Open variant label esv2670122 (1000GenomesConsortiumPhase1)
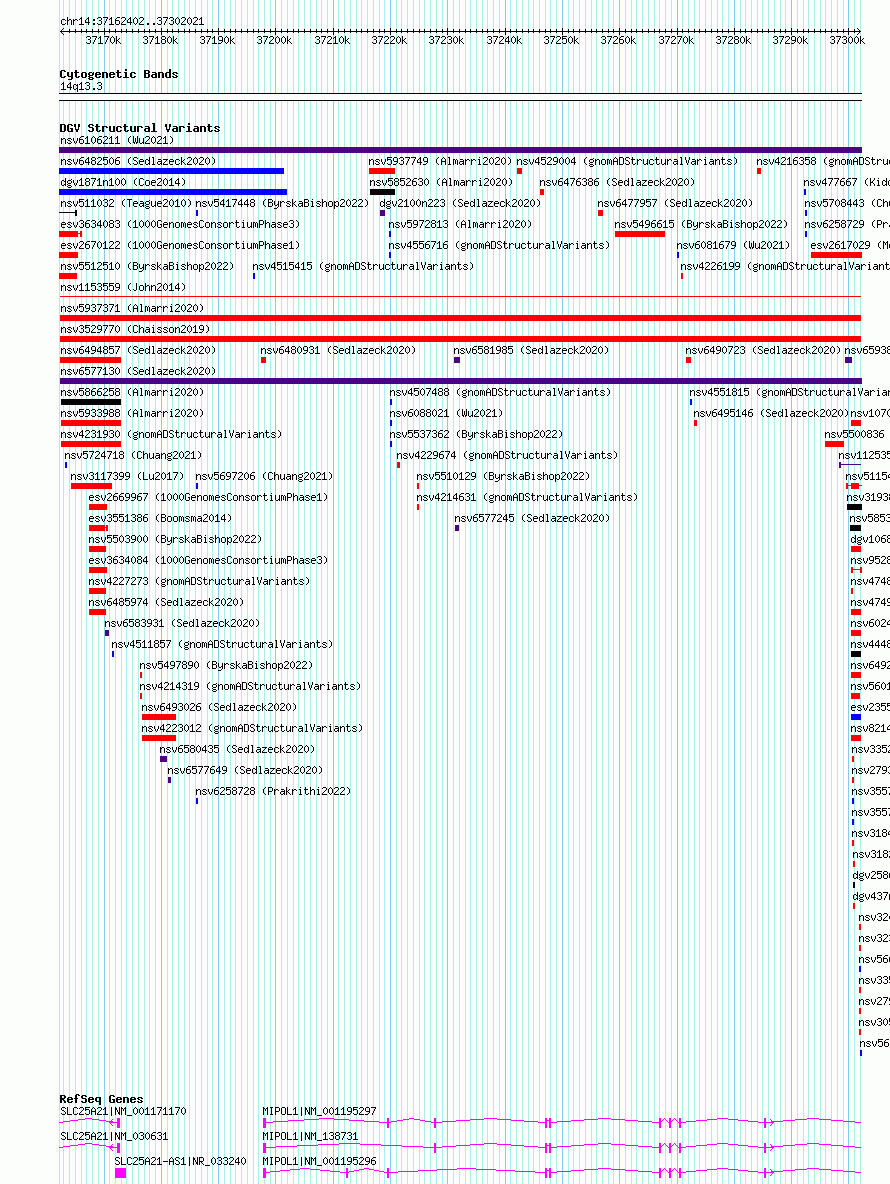Screen dimensions: 890x1184 pyautogui.click(x=180, y=246)
